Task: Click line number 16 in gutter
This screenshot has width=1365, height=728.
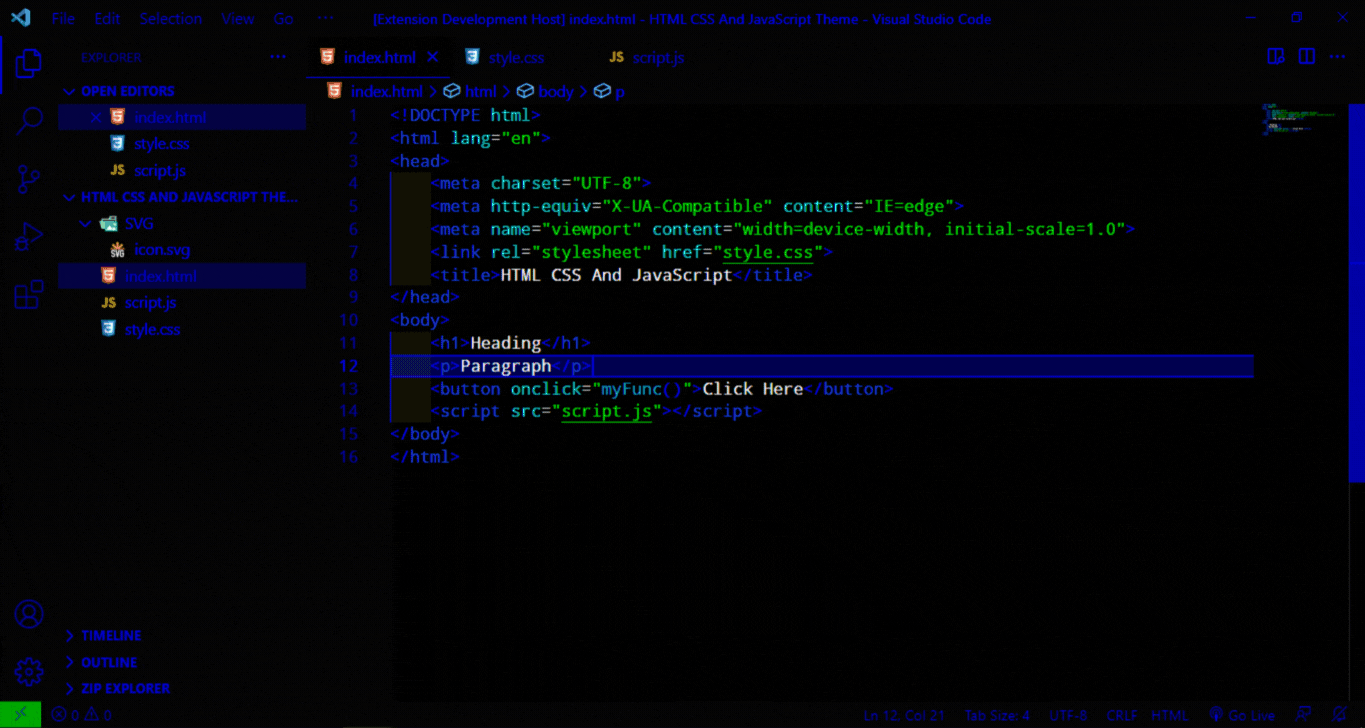Action: point(349,457)
